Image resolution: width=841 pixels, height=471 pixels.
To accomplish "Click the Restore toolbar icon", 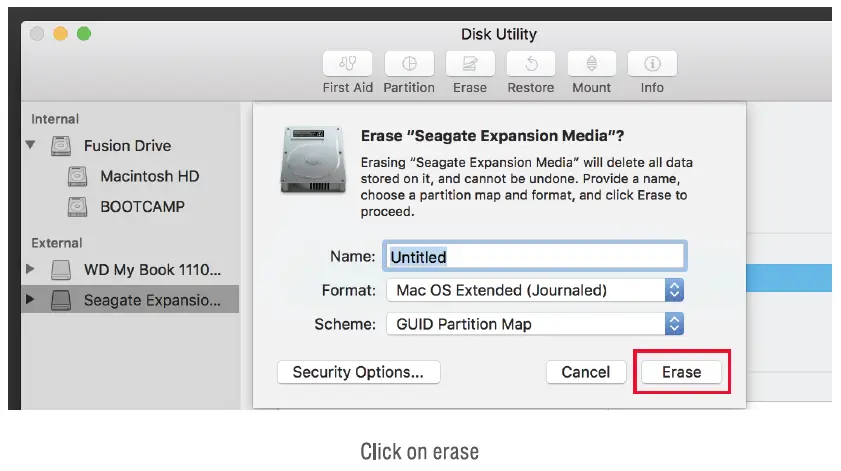I will click(x=531, y=64).
